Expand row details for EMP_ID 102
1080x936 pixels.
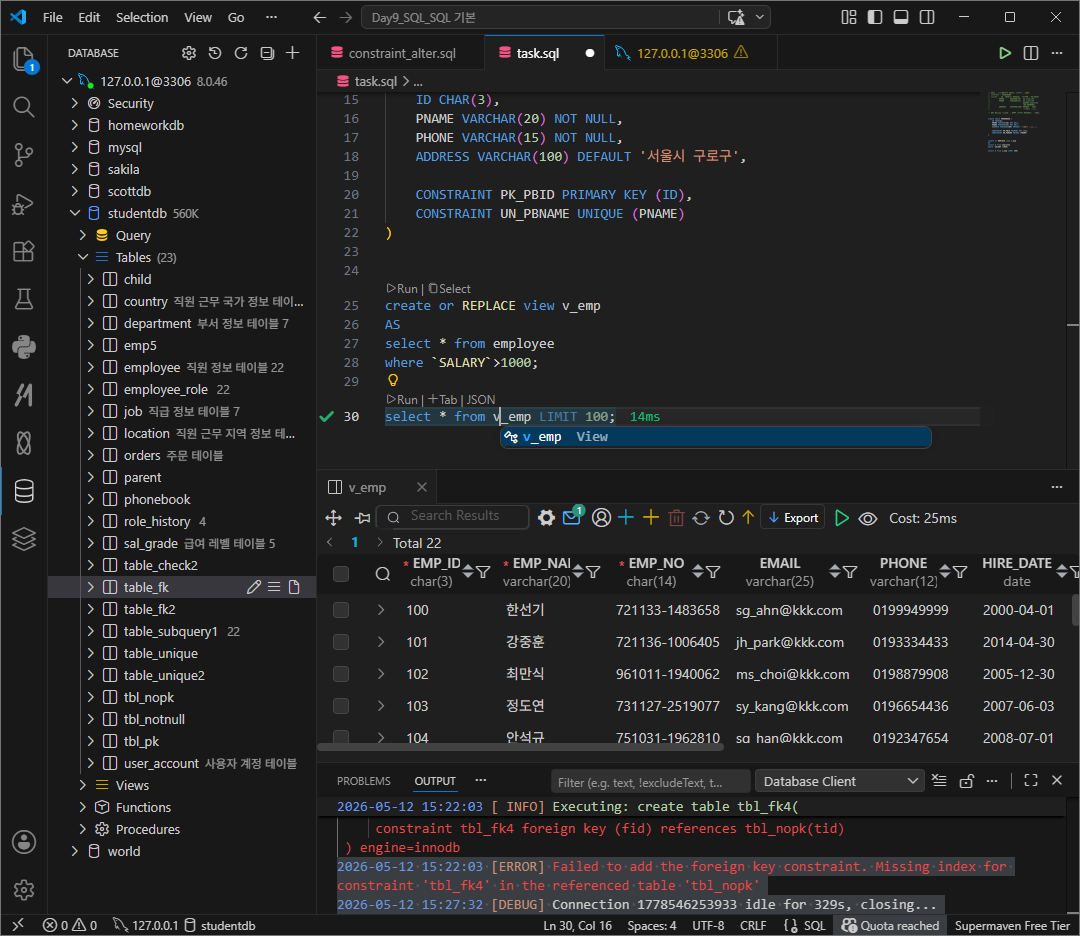381,674
